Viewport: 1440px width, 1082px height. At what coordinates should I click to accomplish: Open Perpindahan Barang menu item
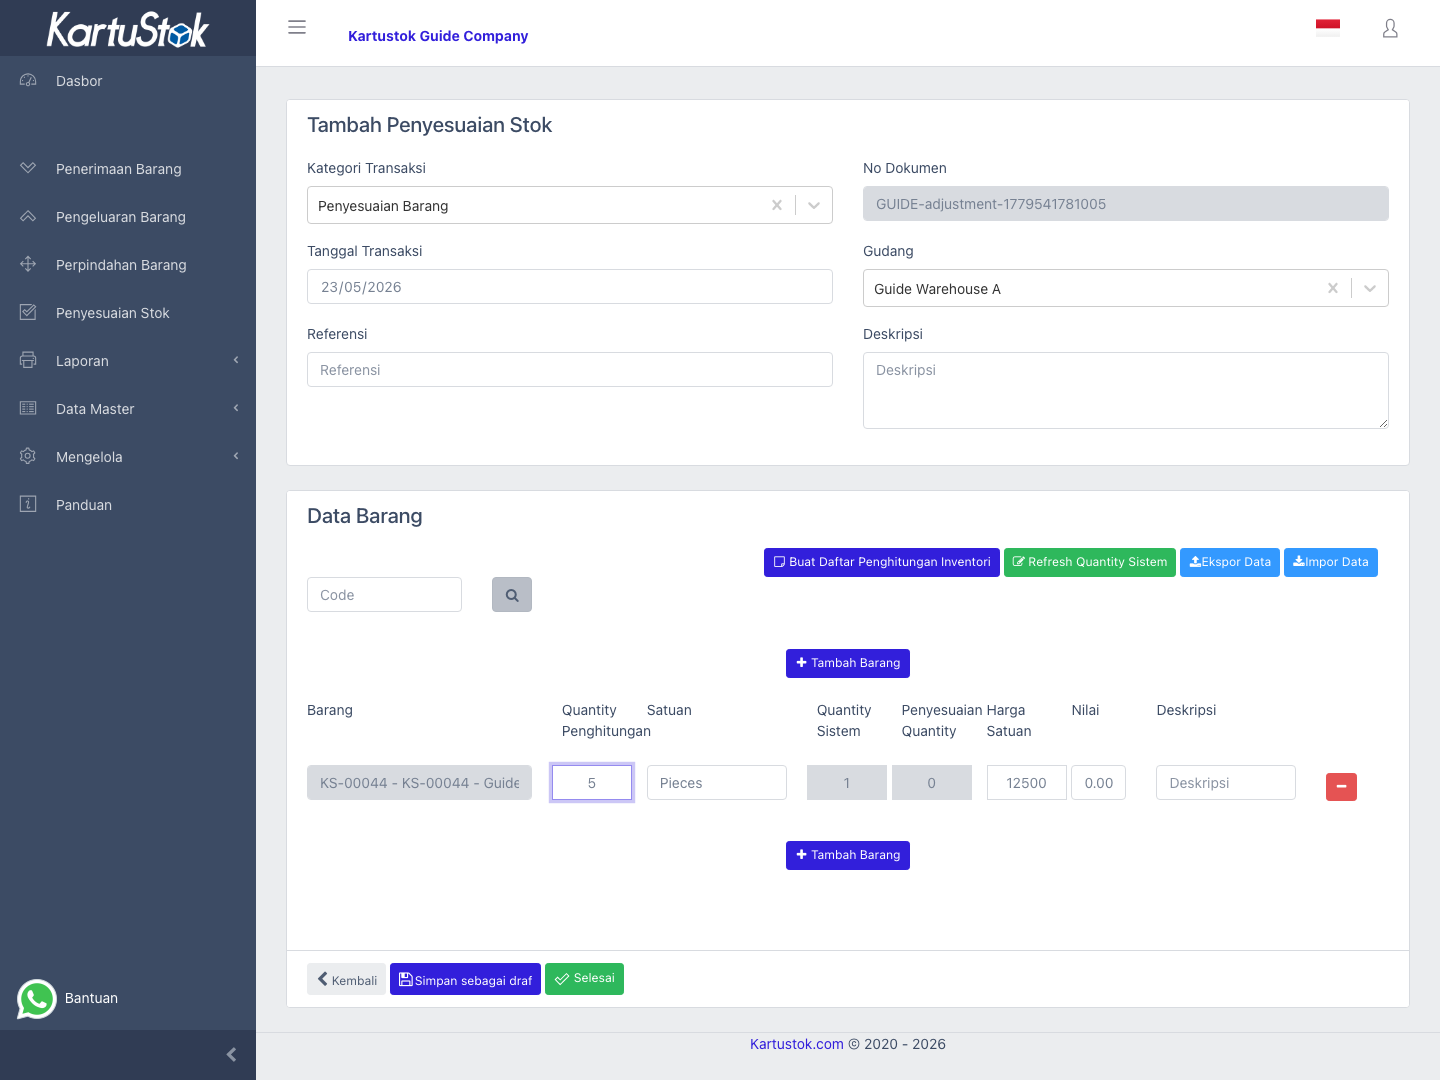click(x=128, y=265)
